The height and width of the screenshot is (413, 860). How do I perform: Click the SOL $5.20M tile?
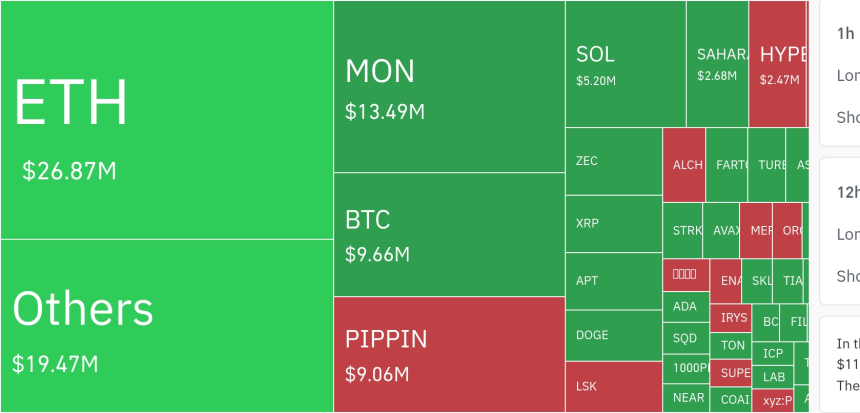click(x=625, y=63)
